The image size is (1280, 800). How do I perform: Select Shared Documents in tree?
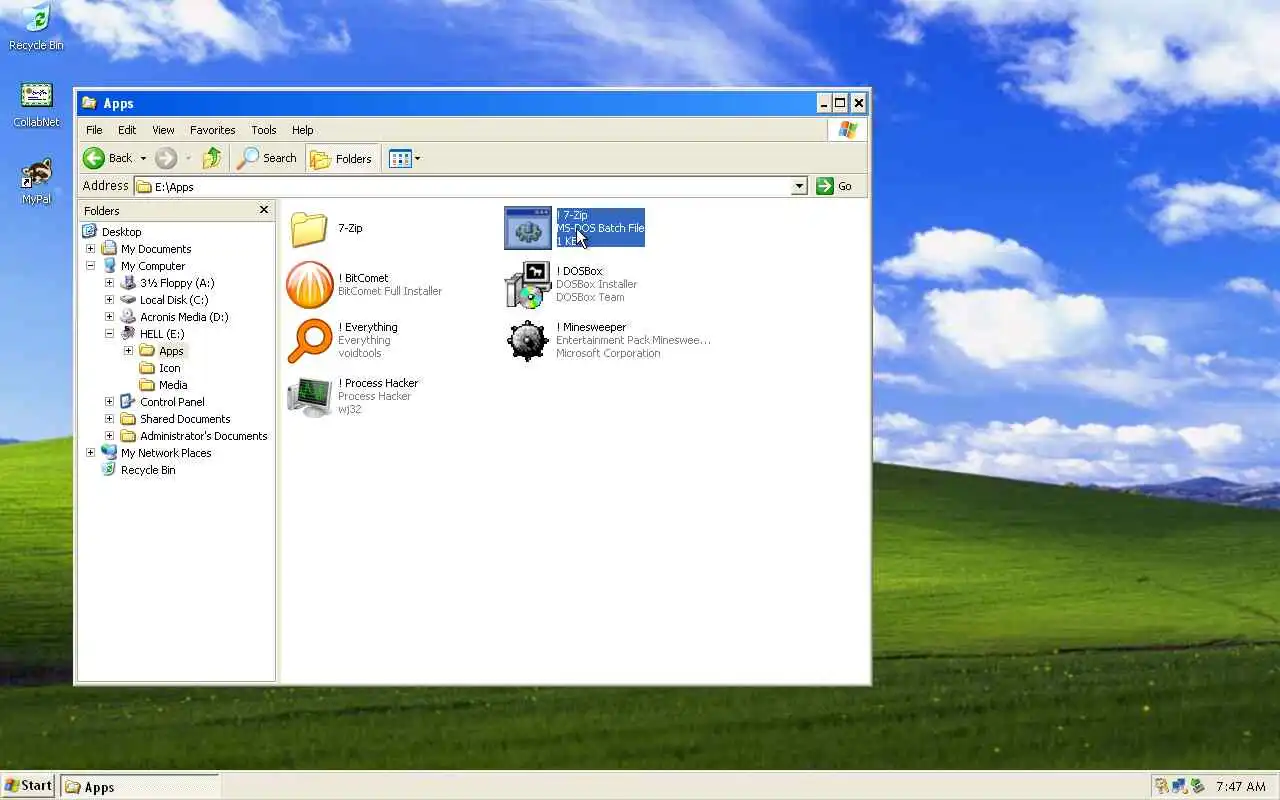185,419
